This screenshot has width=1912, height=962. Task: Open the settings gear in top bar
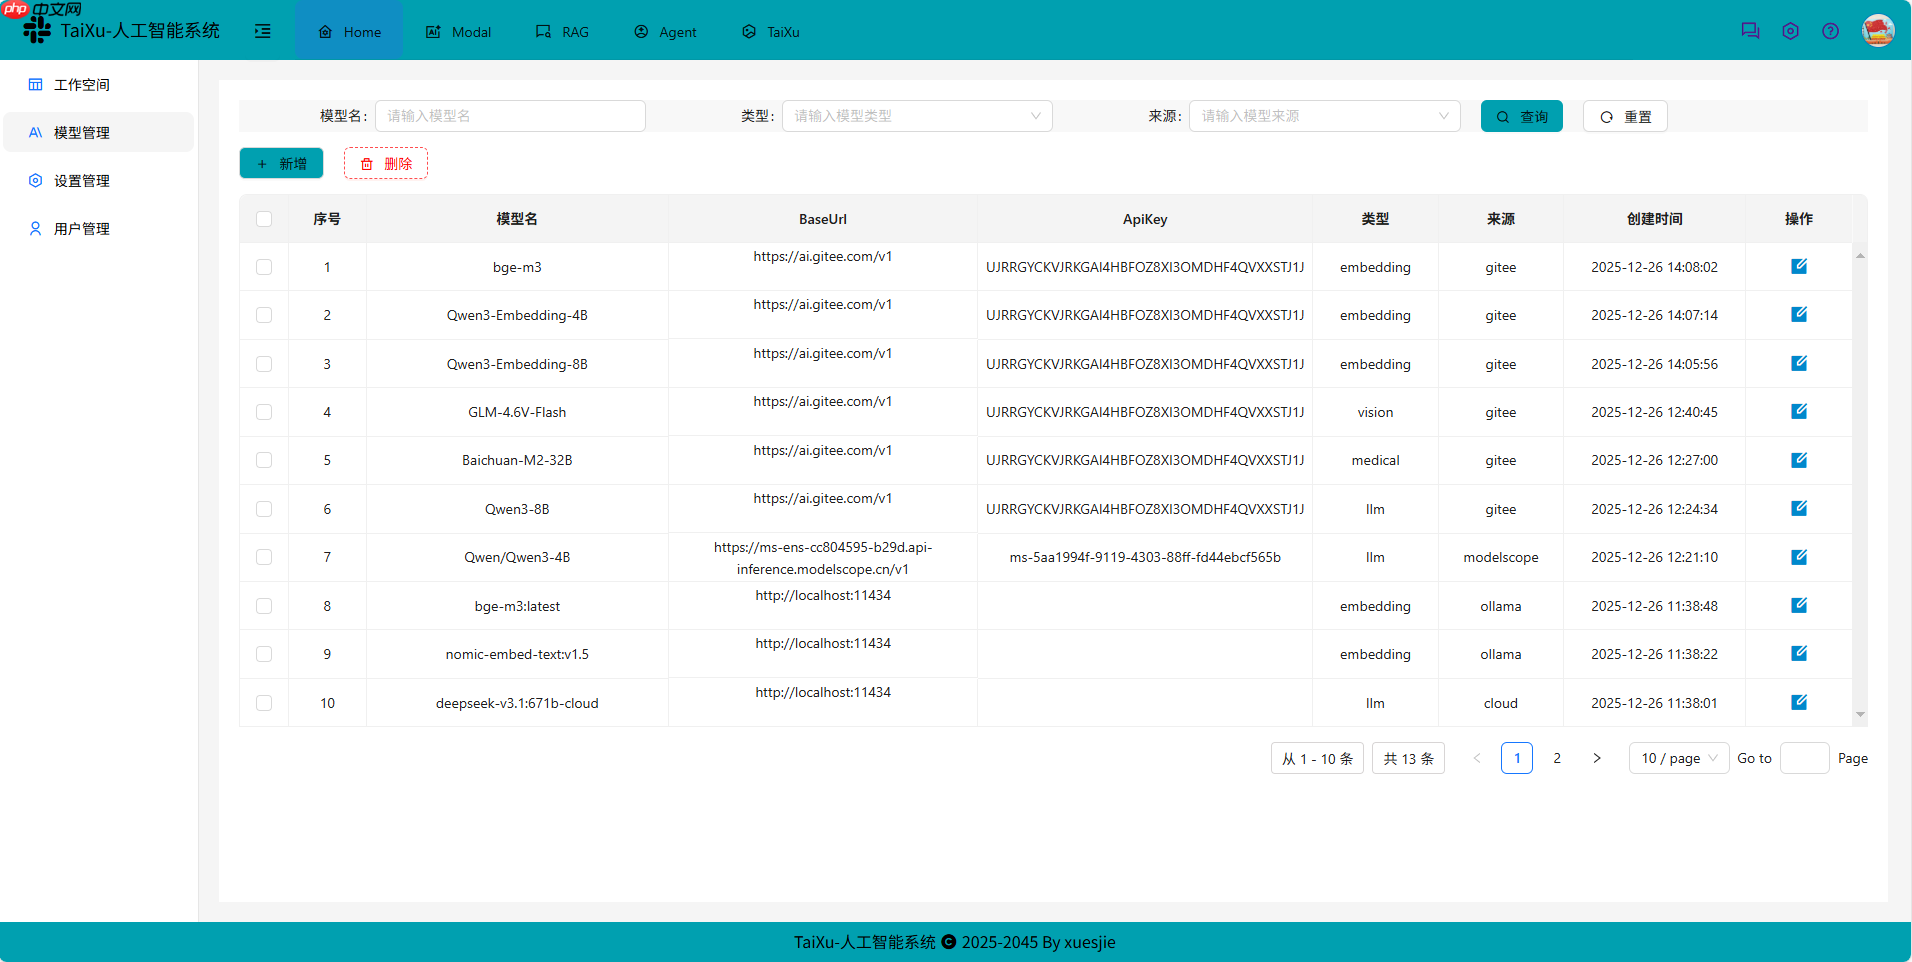point(1790,31)
